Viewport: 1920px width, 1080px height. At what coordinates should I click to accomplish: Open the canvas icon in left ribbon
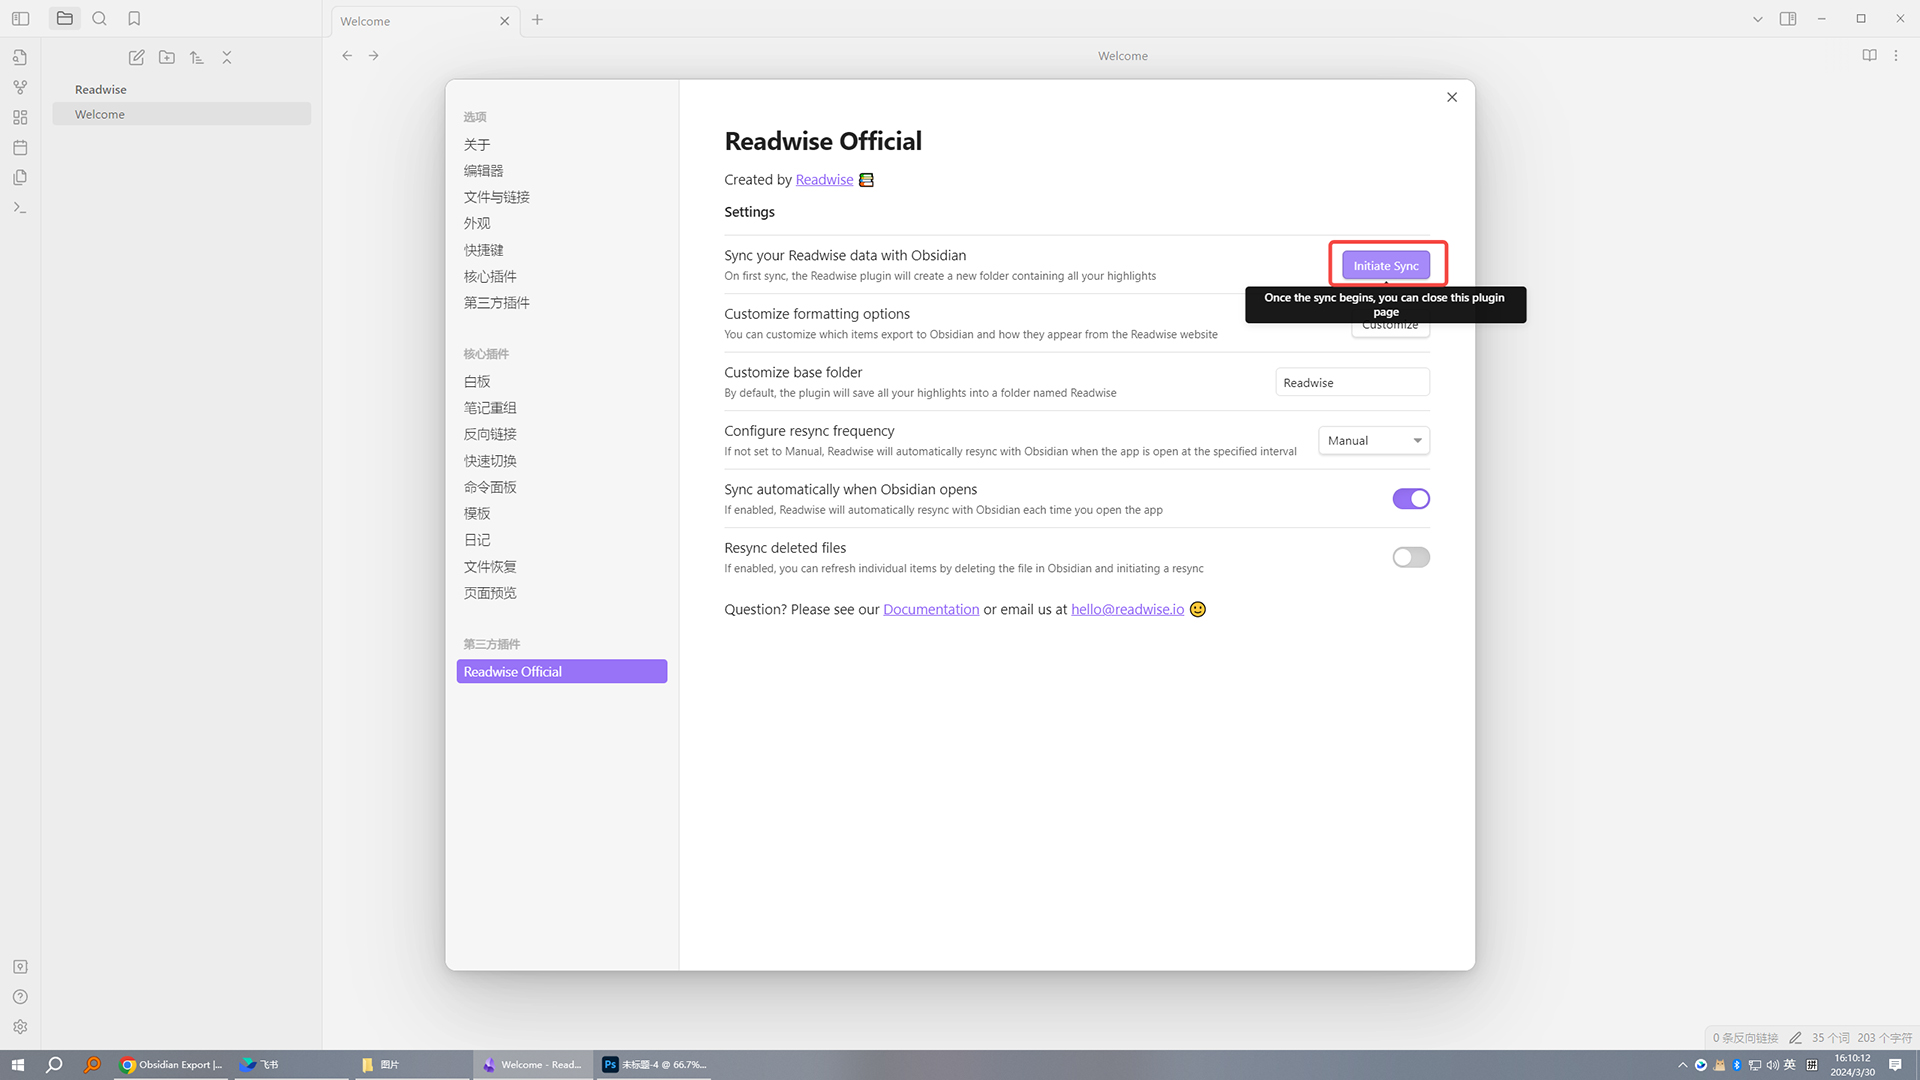(20, 117)
